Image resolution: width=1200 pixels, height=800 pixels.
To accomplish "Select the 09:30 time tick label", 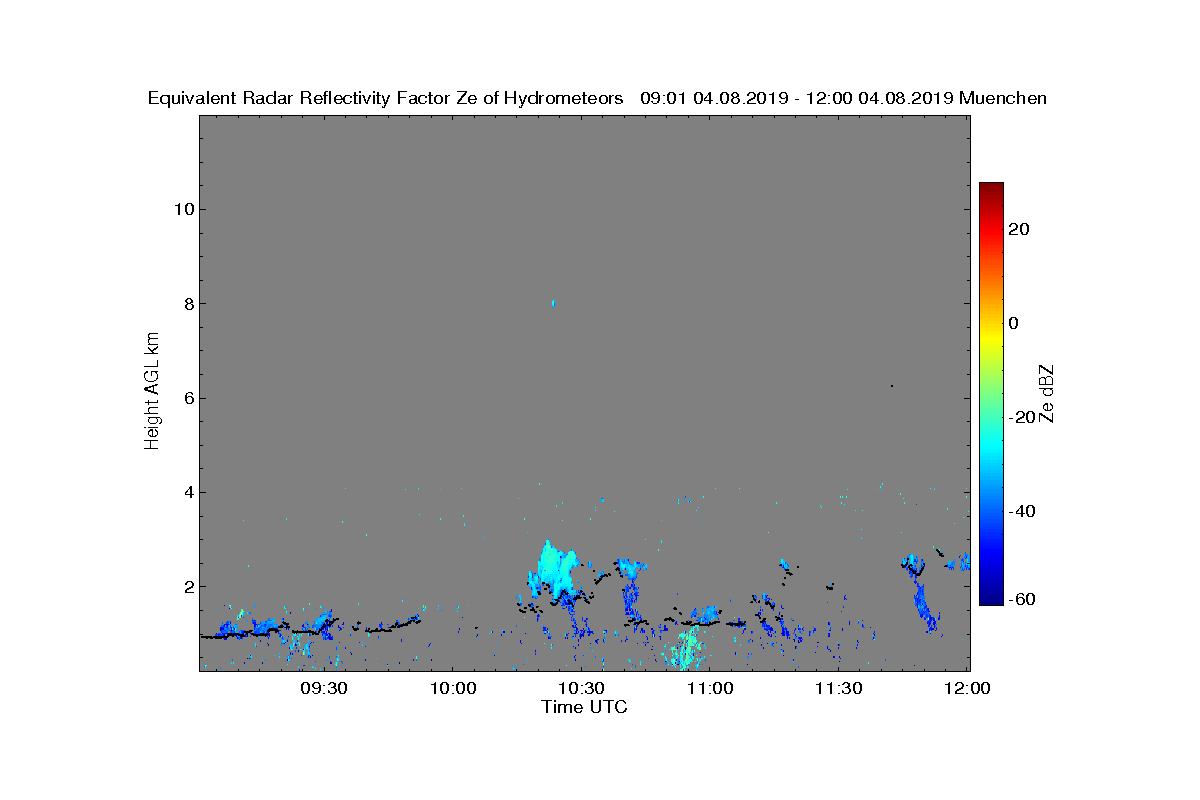I will 325,688.
